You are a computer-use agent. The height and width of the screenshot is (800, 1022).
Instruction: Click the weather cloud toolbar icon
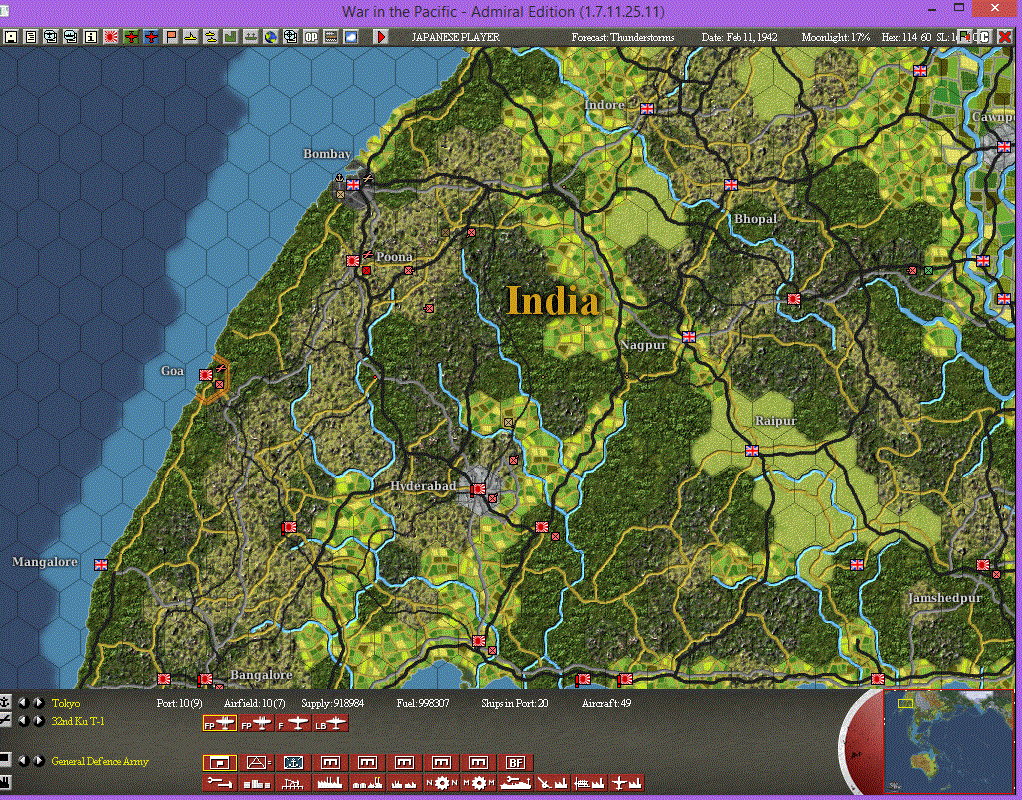click(x=351, y=37)
